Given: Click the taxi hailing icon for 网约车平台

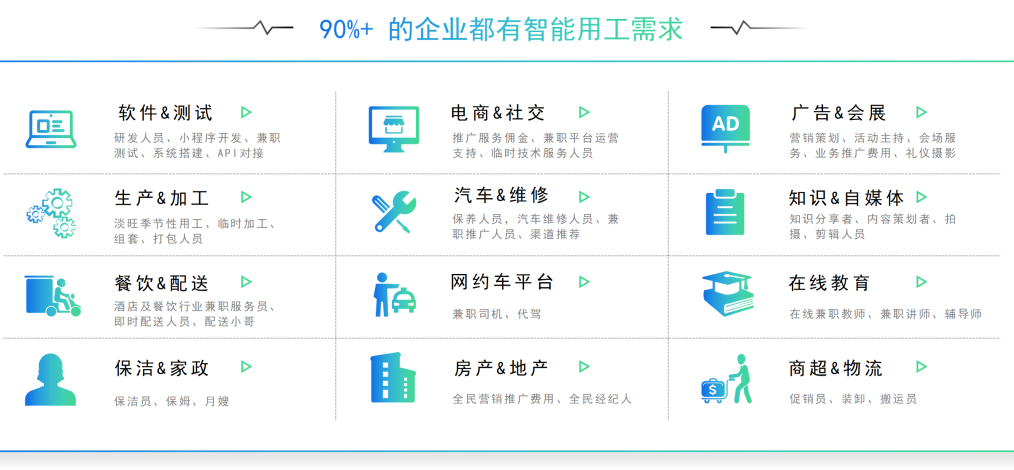Looking at the screenshot, I should tap(394, 294).
